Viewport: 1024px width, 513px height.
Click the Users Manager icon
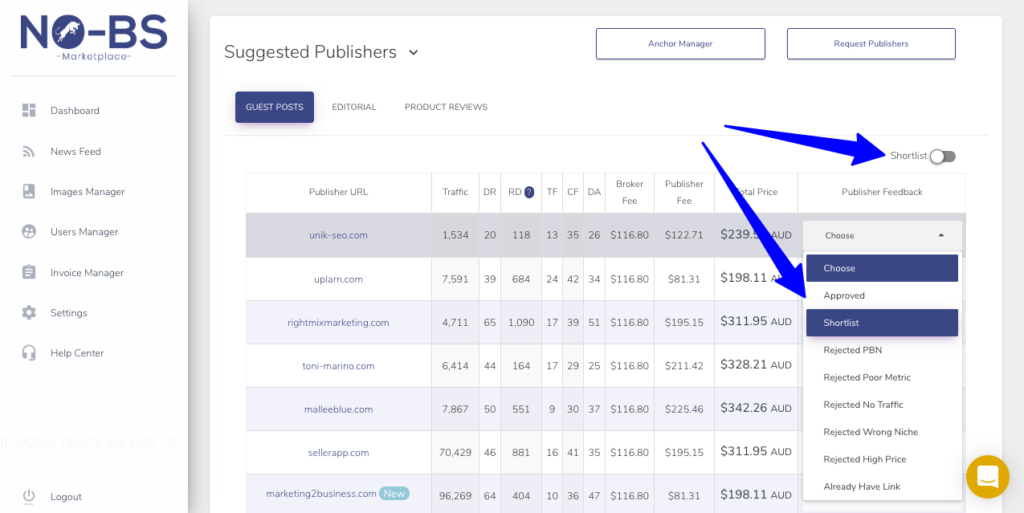tap(29, 232)
